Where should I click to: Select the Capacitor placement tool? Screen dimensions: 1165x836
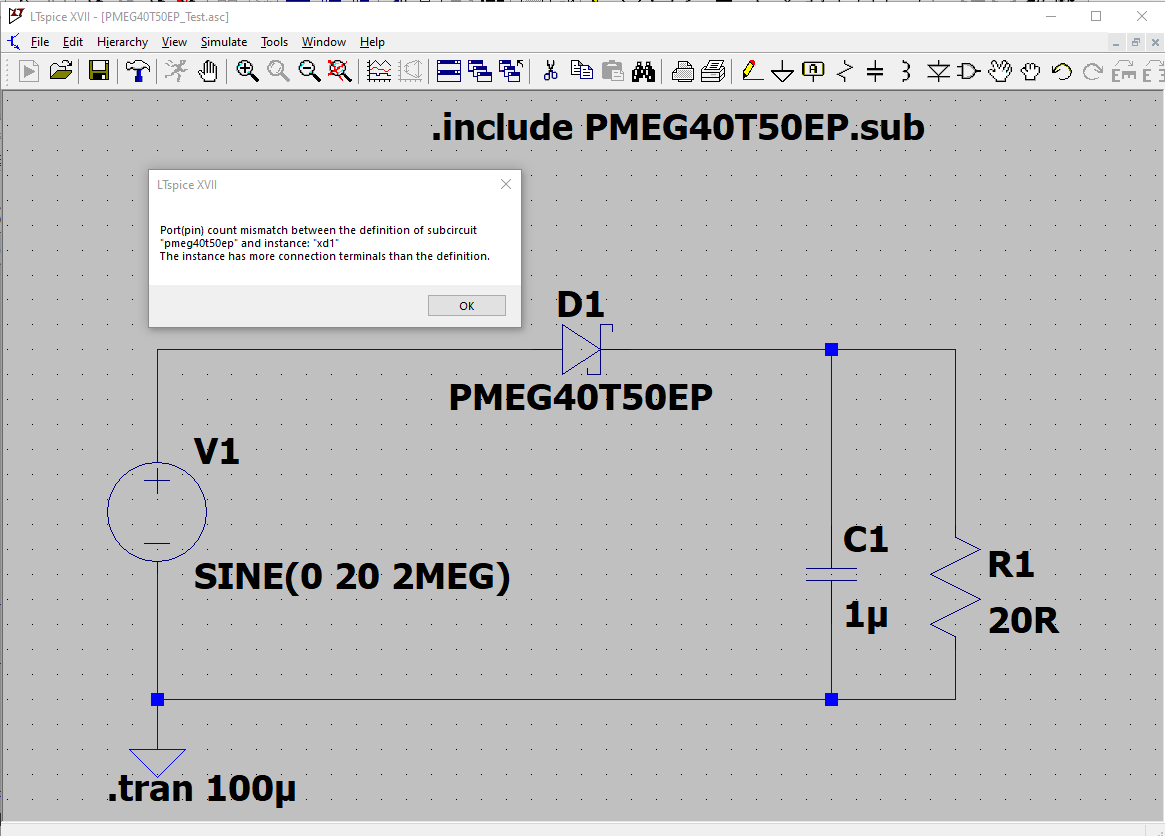(874, 71)
